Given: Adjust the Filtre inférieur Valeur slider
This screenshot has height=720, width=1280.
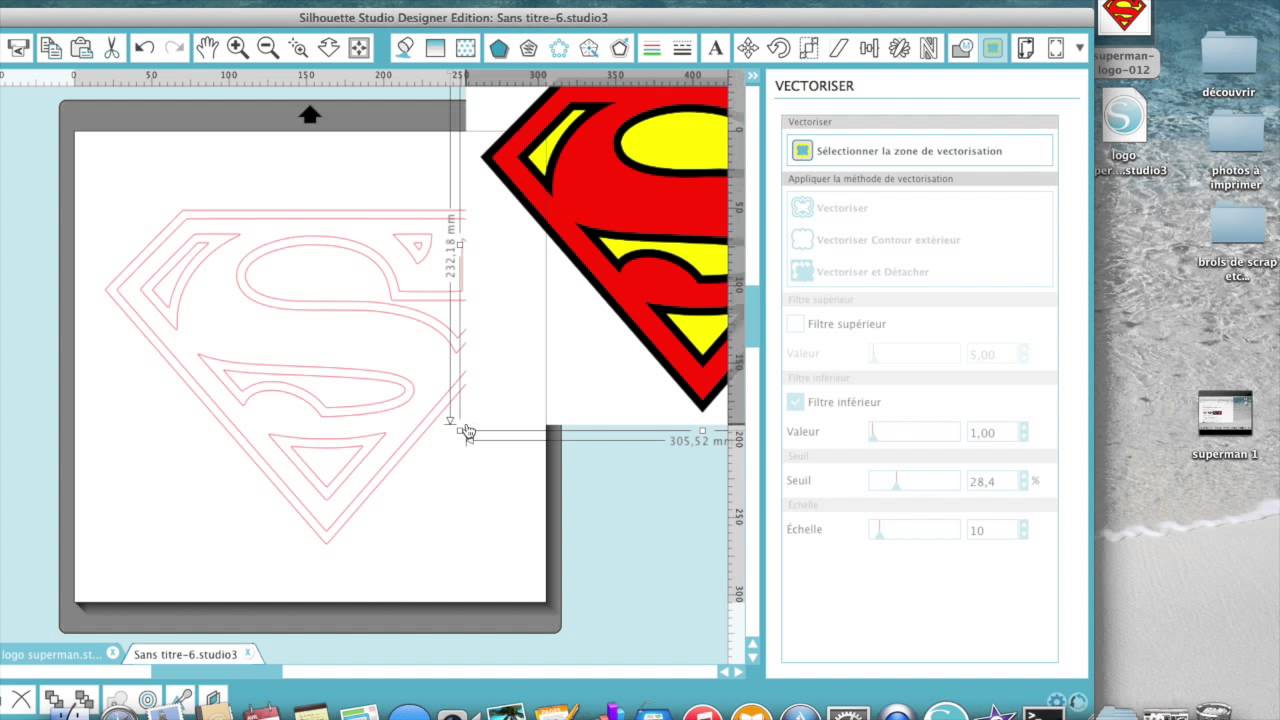Looking at the screenshot, I should [914, 432].
